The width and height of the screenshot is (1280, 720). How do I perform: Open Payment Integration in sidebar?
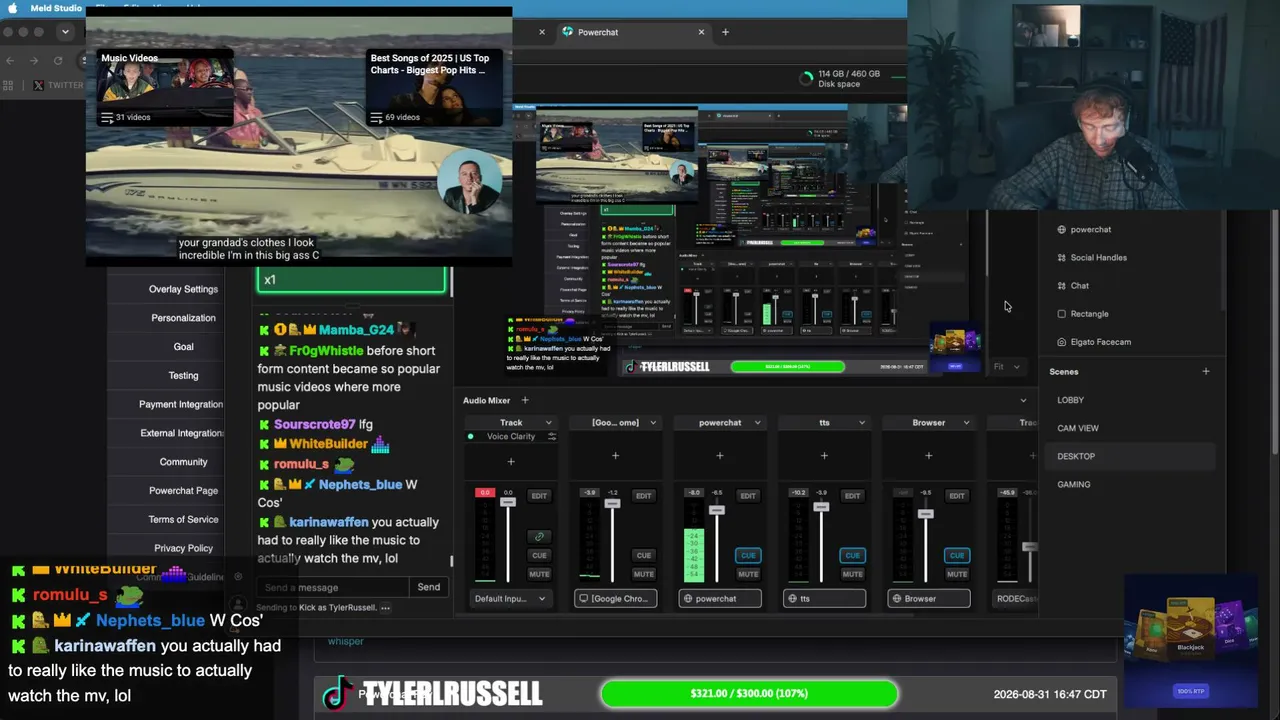pyautogui.click(x=181, y=405)
